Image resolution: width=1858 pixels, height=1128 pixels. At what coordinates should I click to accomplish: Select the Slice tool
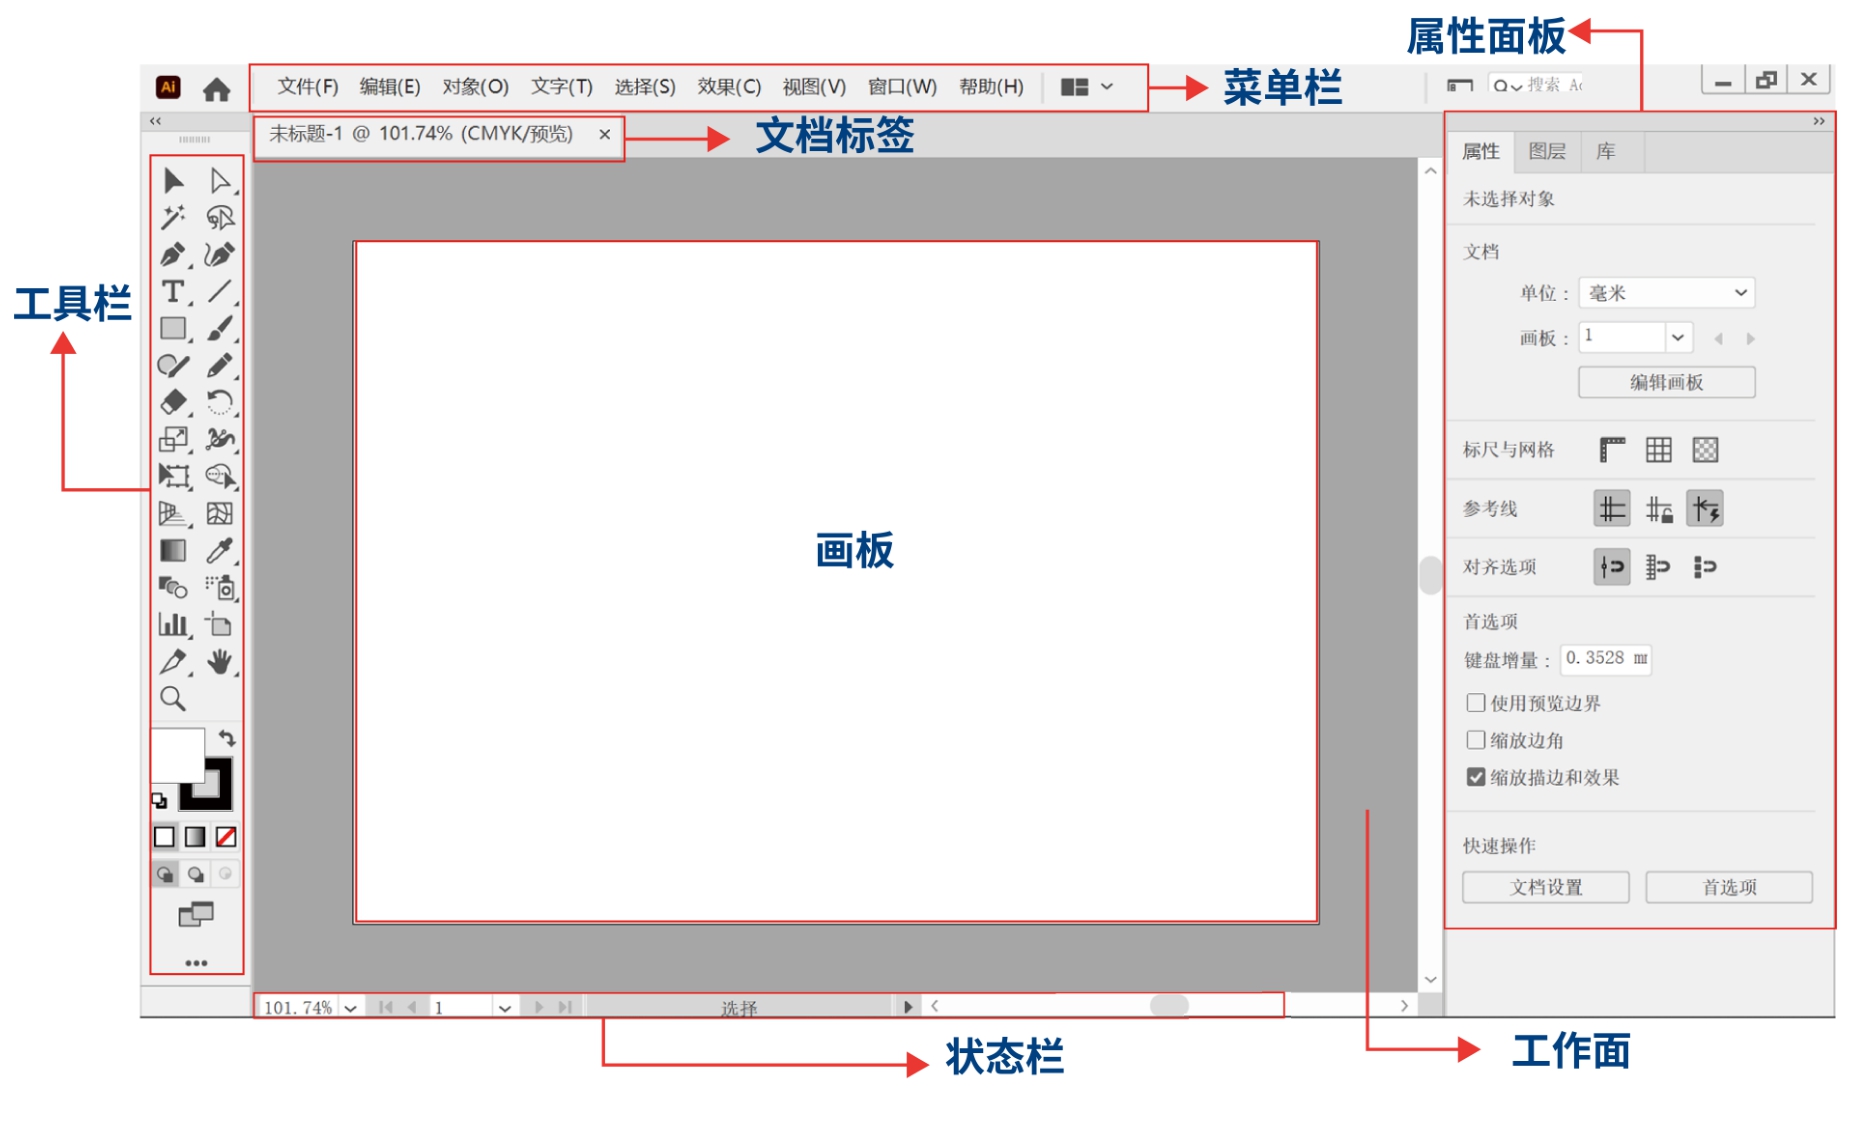pos(173,661)
